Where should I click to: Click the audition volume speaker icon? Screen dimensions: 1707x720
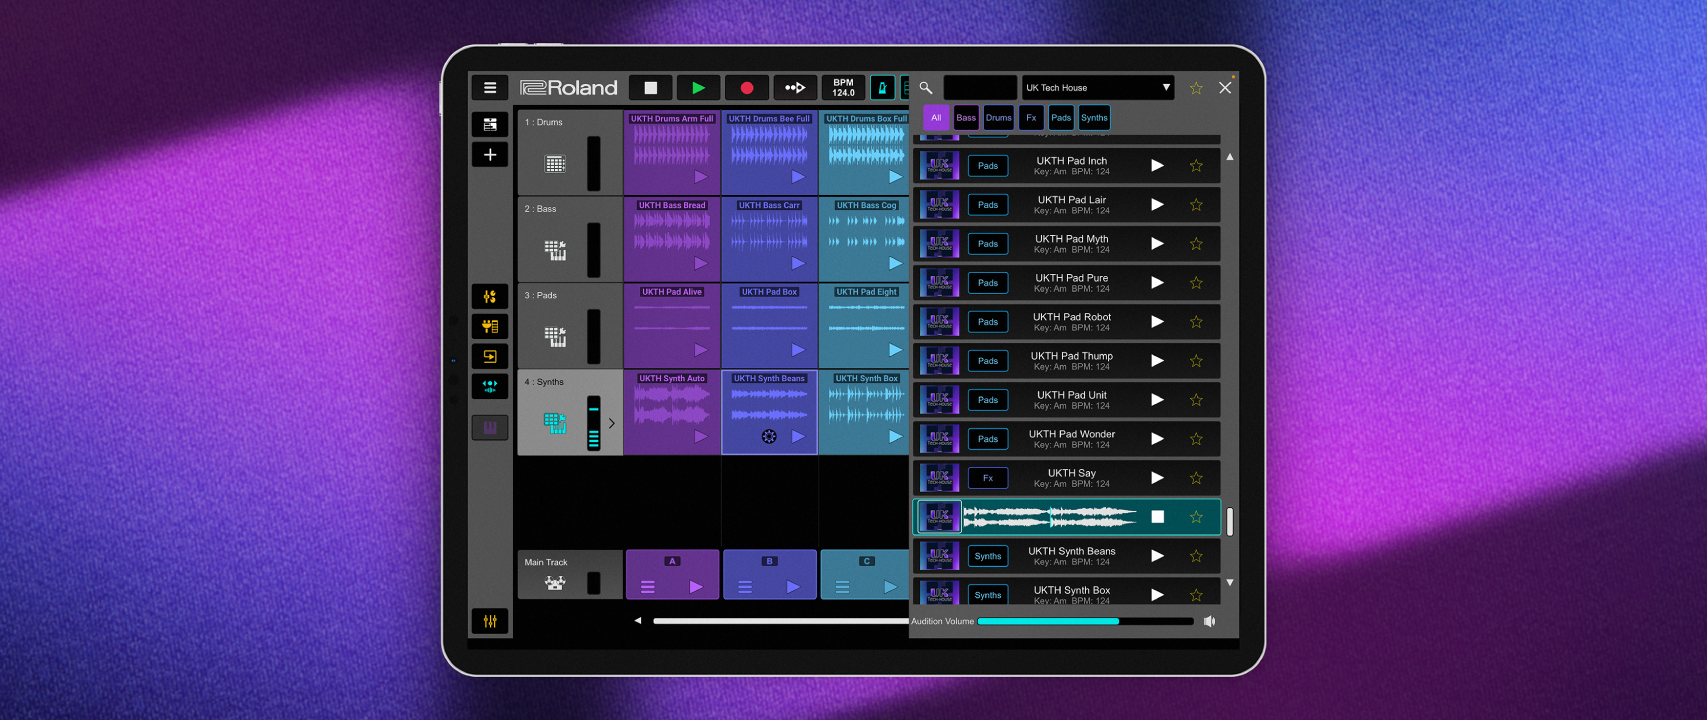point(1210,621)
